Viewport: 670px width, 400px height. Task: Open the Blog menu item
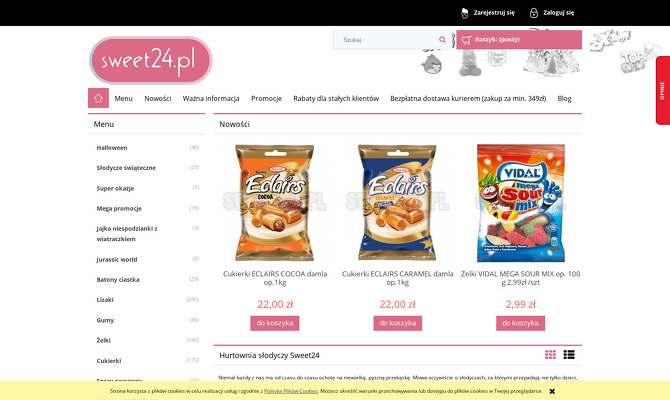click(564, 98)
